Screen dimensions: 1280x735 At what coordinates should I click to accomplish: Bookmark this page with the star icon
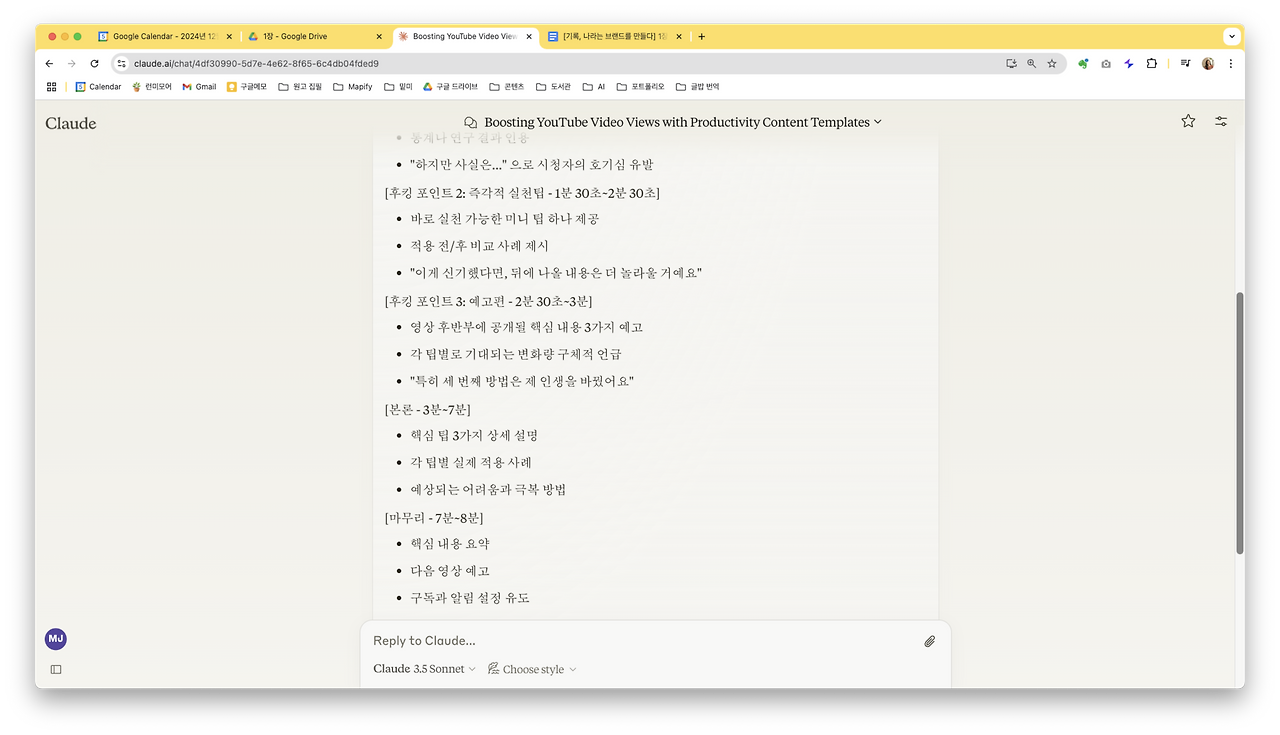click(1052, 63)
